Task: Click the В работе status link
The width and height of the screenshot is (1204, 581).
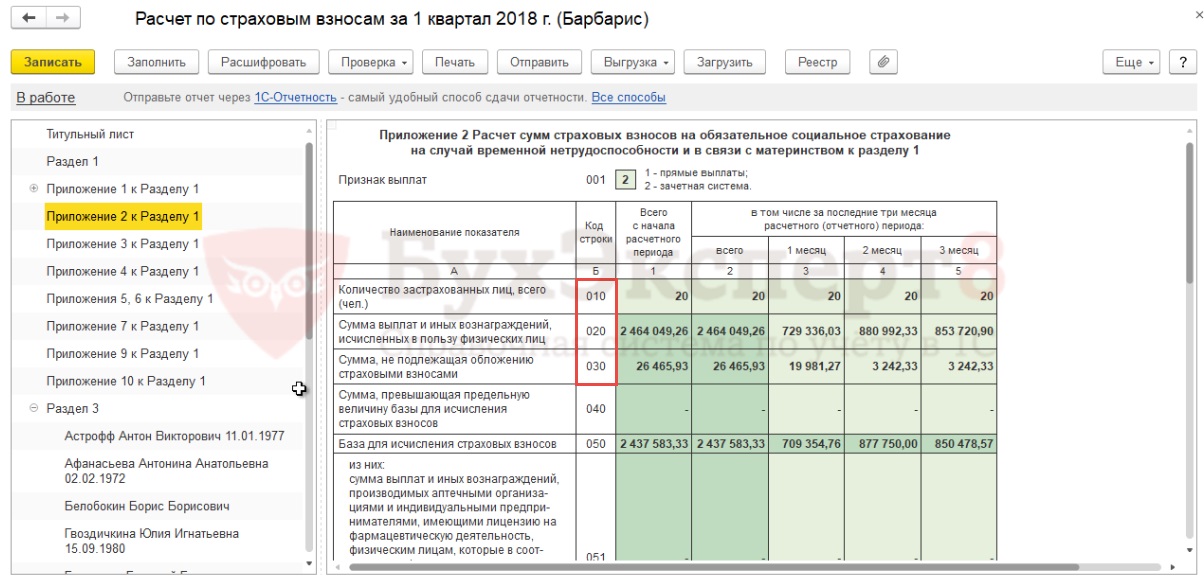Action: (x=46, y=98)
